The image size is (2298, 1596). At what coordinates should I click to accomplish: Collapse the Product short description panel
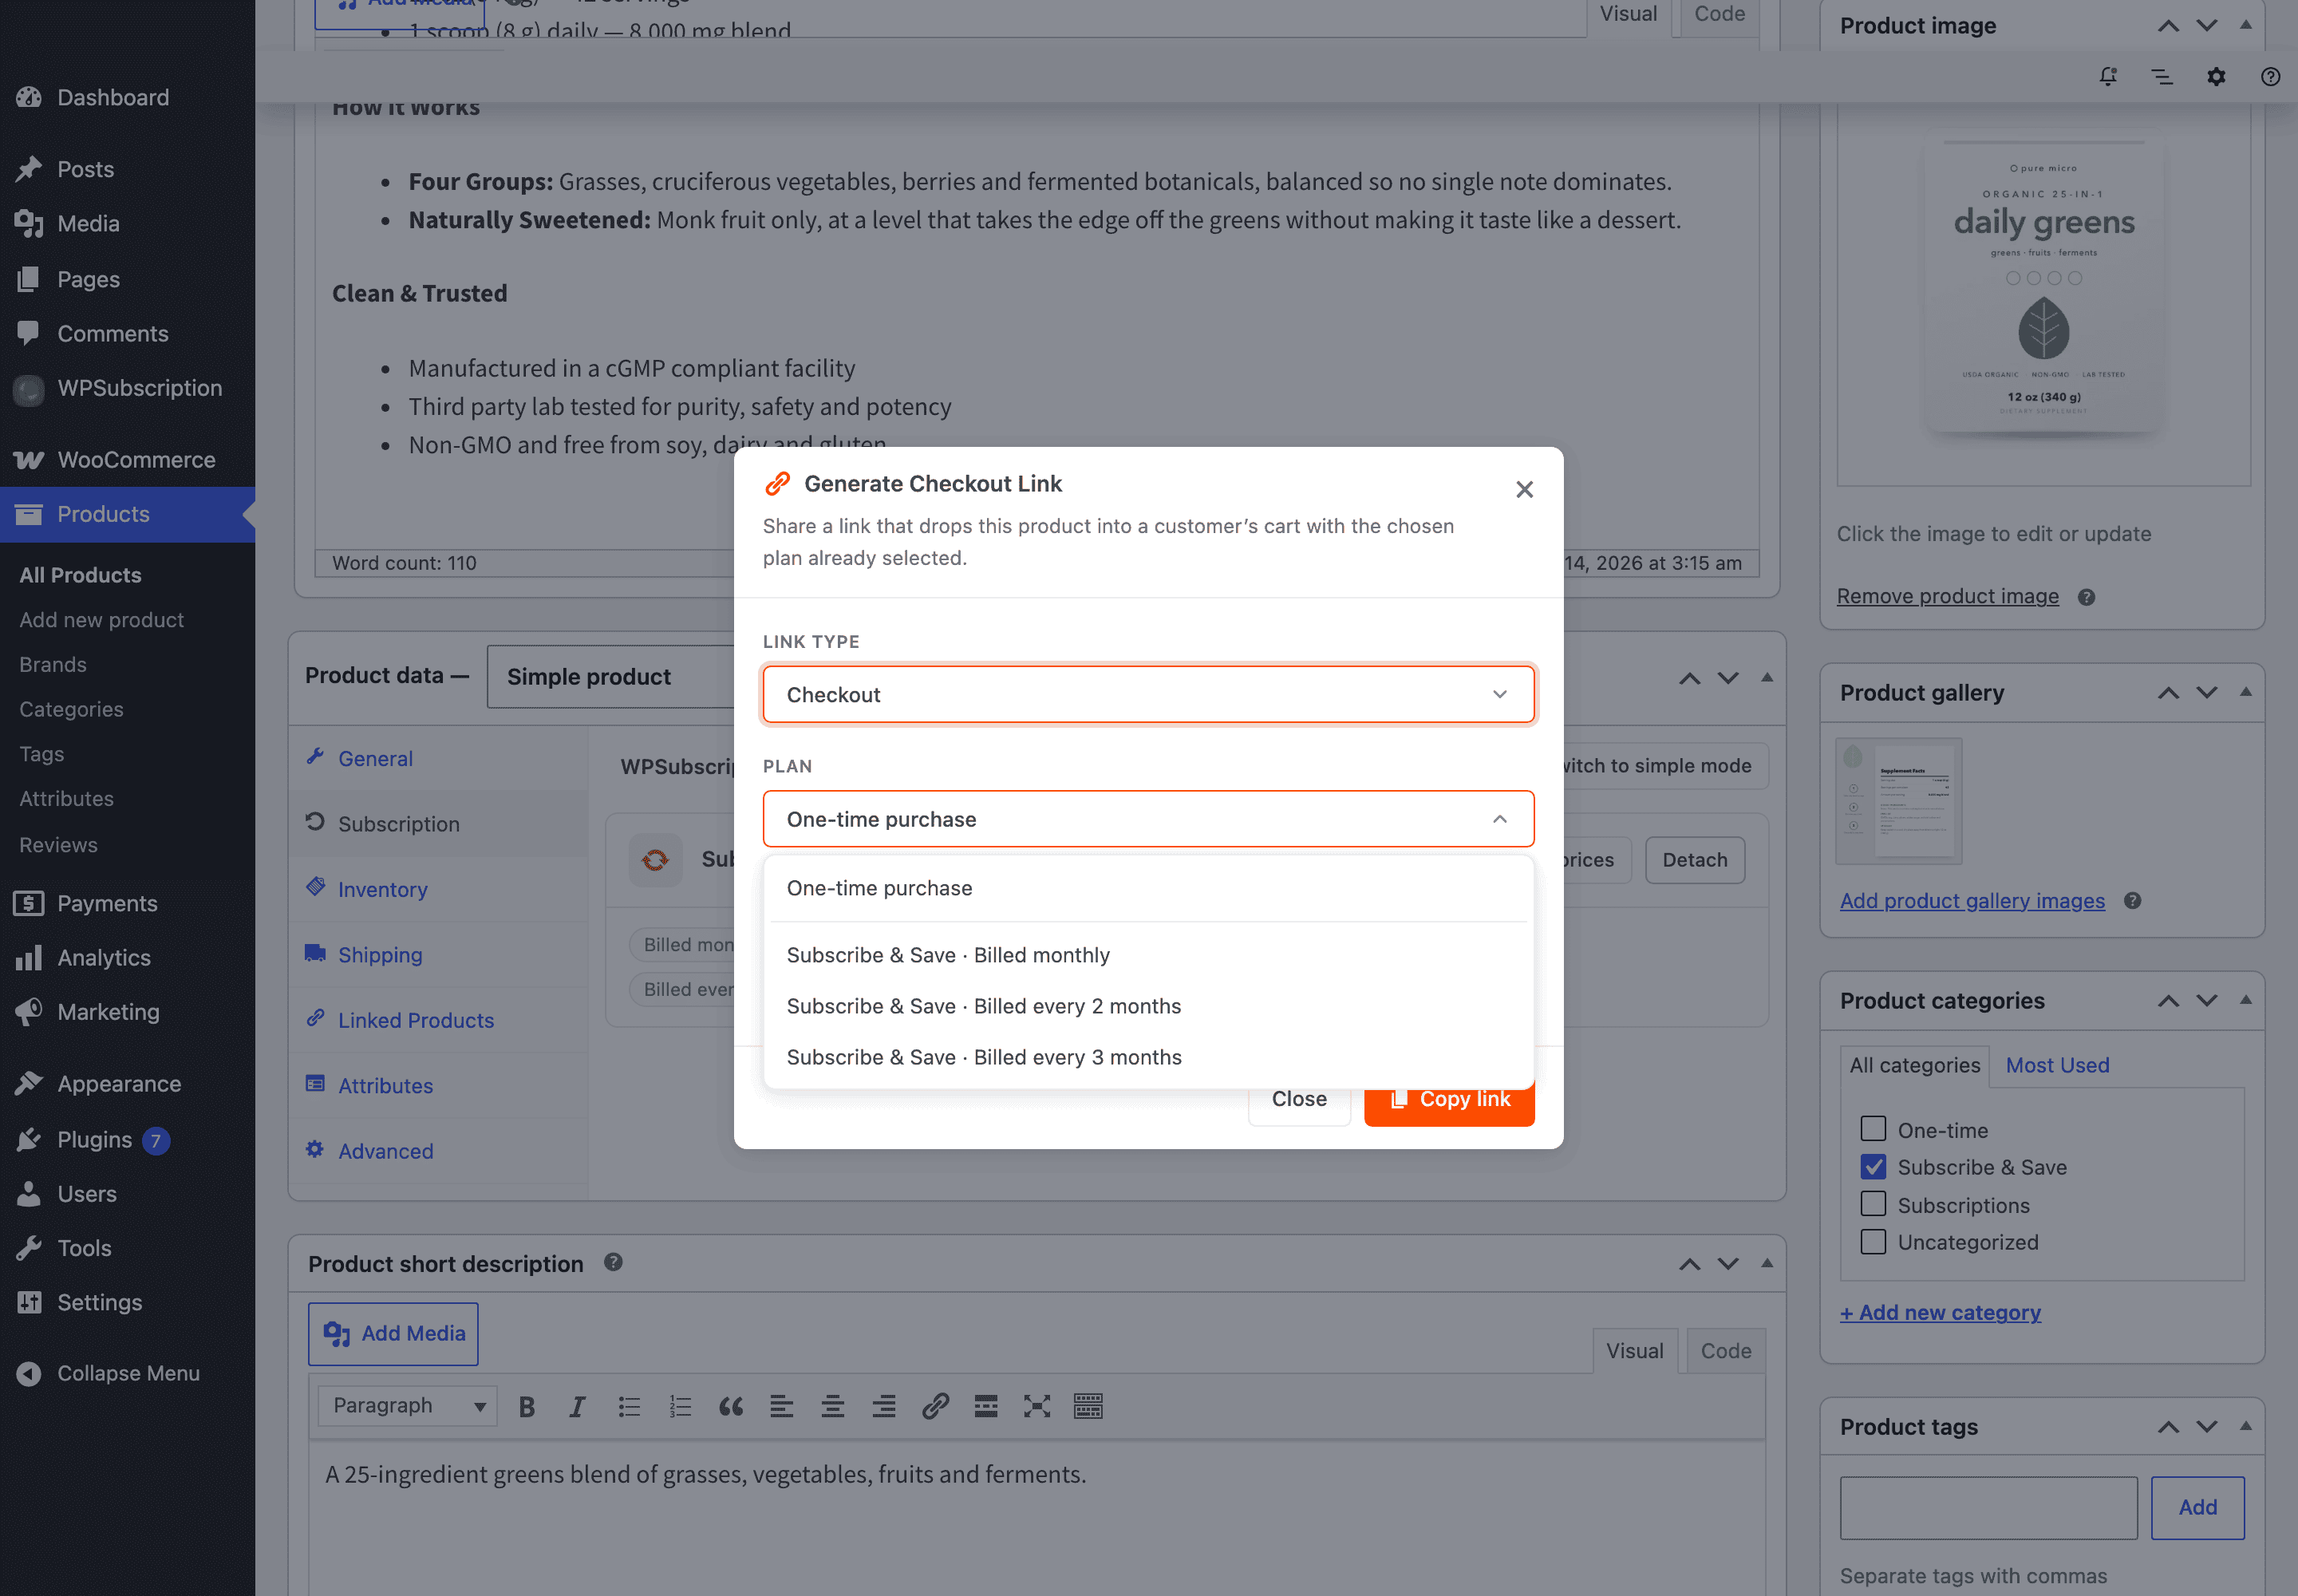coord(1767,1263)
